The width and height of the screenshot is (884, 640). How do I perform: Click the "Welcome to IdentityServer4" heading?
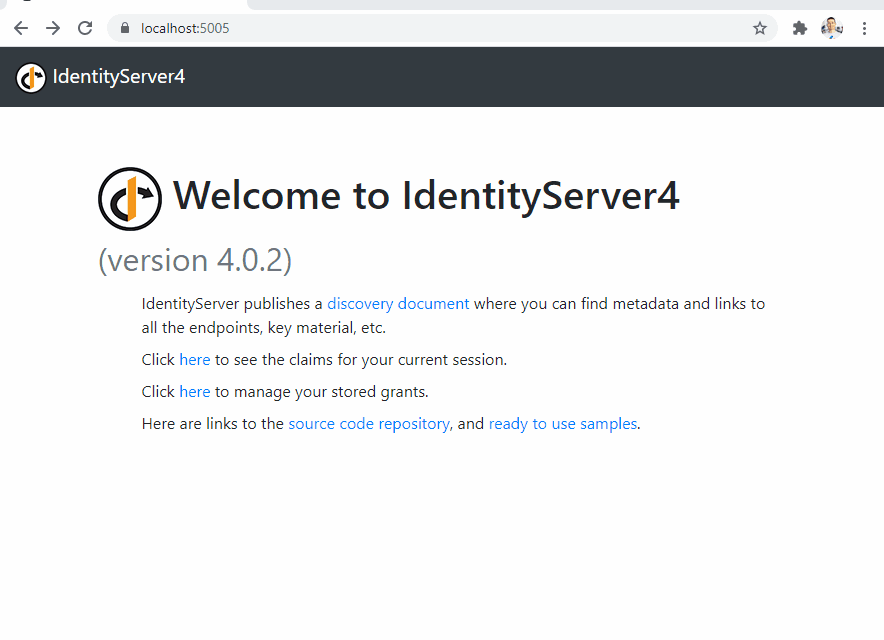[x=426, y=196]
